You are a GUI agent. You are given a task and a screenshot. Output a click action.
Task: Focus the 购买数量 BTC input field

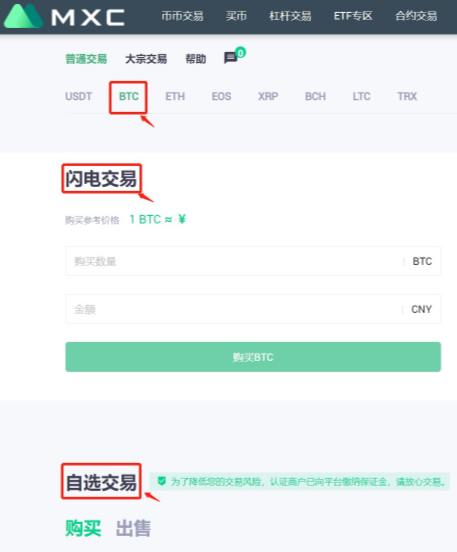(x=253, y=261)
